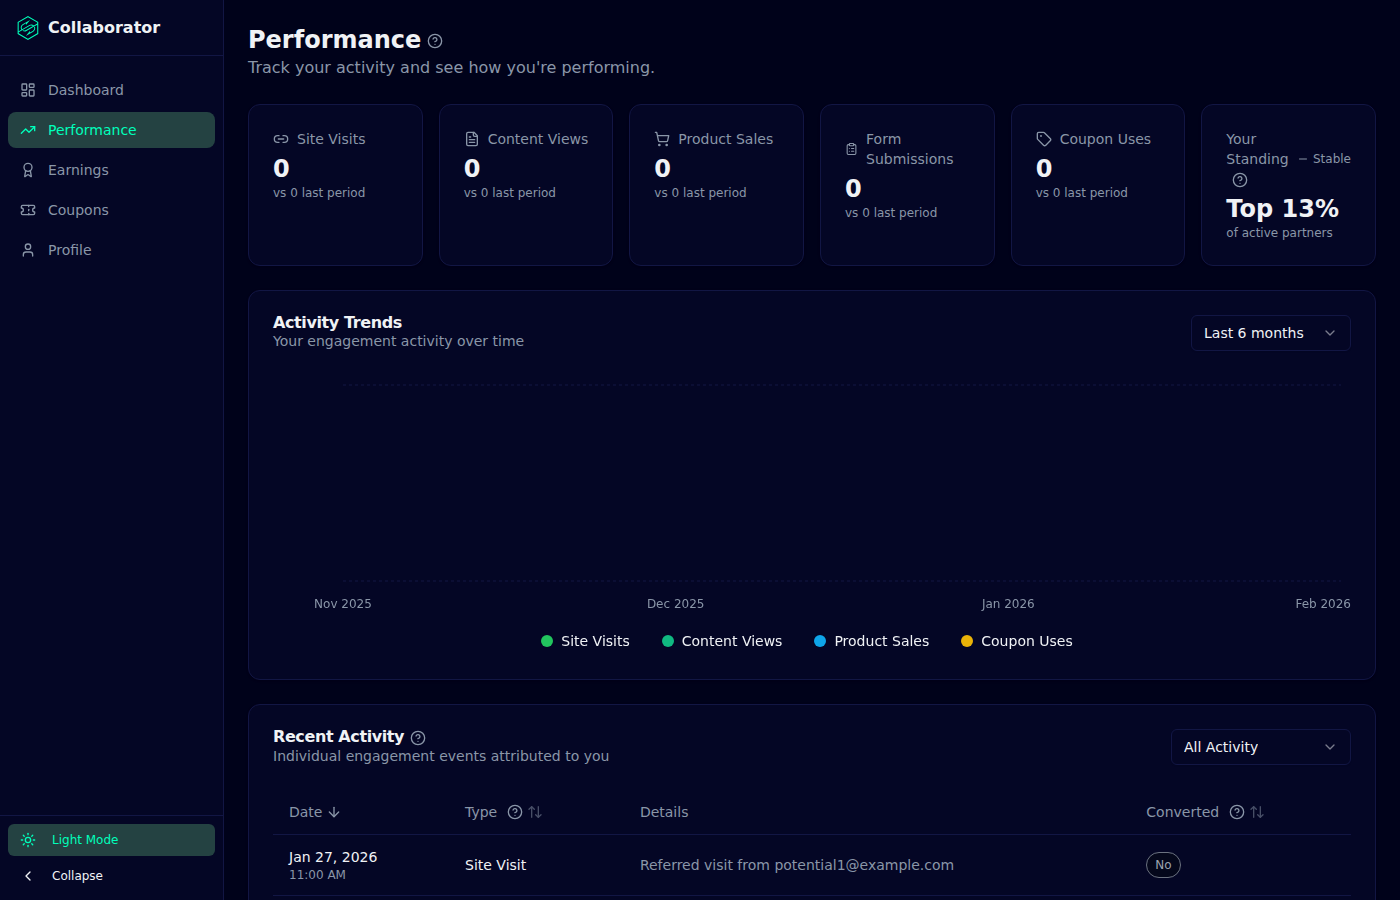The image size is (1400, 900).
Task: Go to the Earnings page
Action: point(111,170)
